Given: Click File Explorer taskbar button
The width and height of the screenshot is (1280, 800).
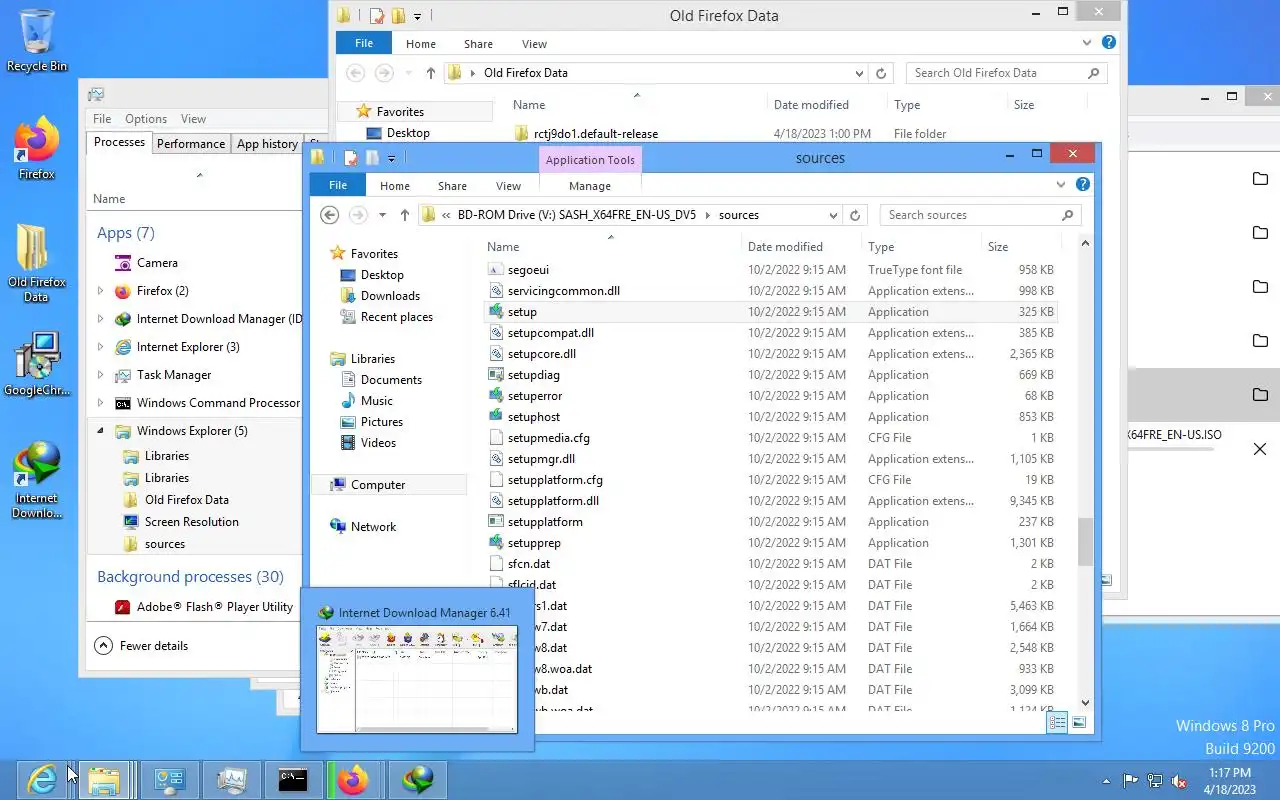Looking at the screenshot, I should (104, 779).
